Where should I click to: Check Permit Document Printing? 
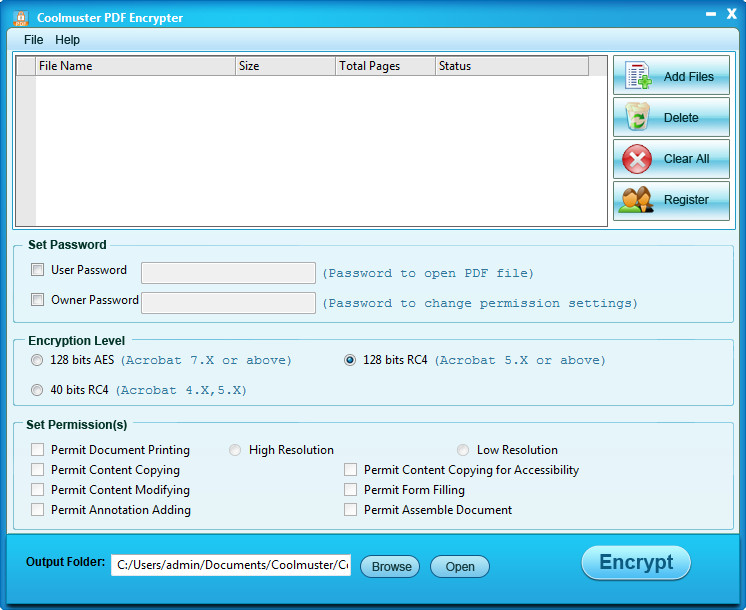[x=37, y=450]
